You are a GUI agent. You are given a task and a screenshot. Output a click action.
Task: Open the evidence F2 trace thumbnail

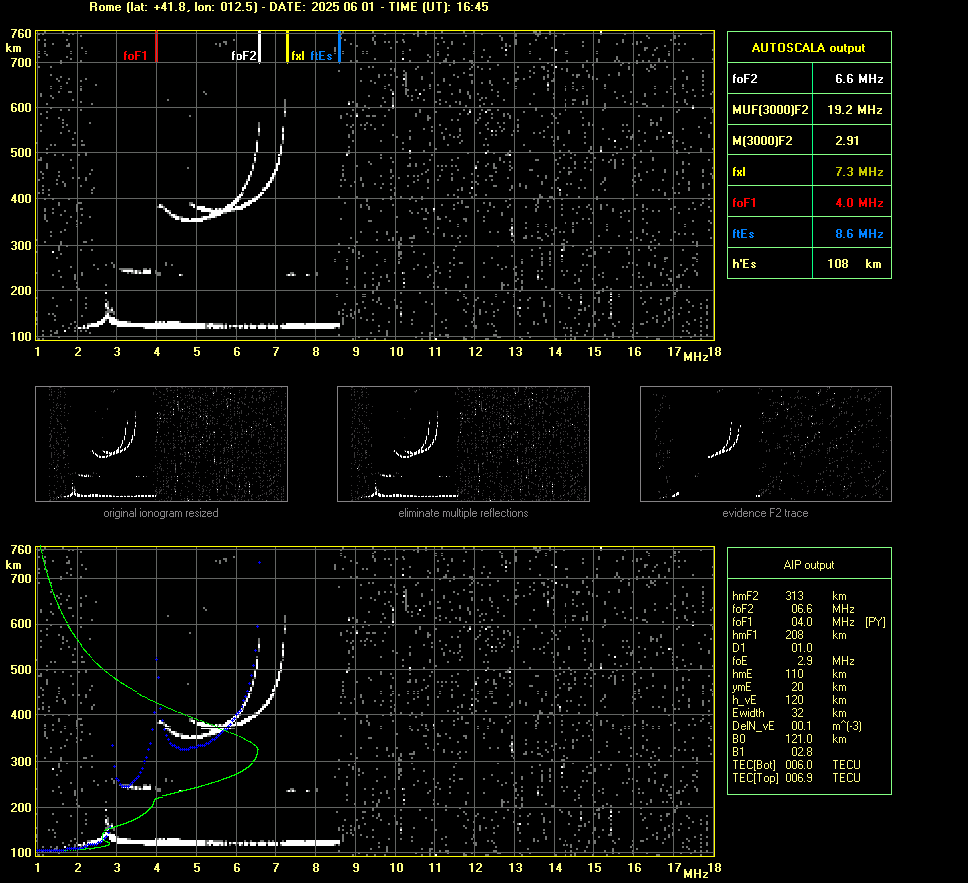pyautogui.click(x=766, y=444)
